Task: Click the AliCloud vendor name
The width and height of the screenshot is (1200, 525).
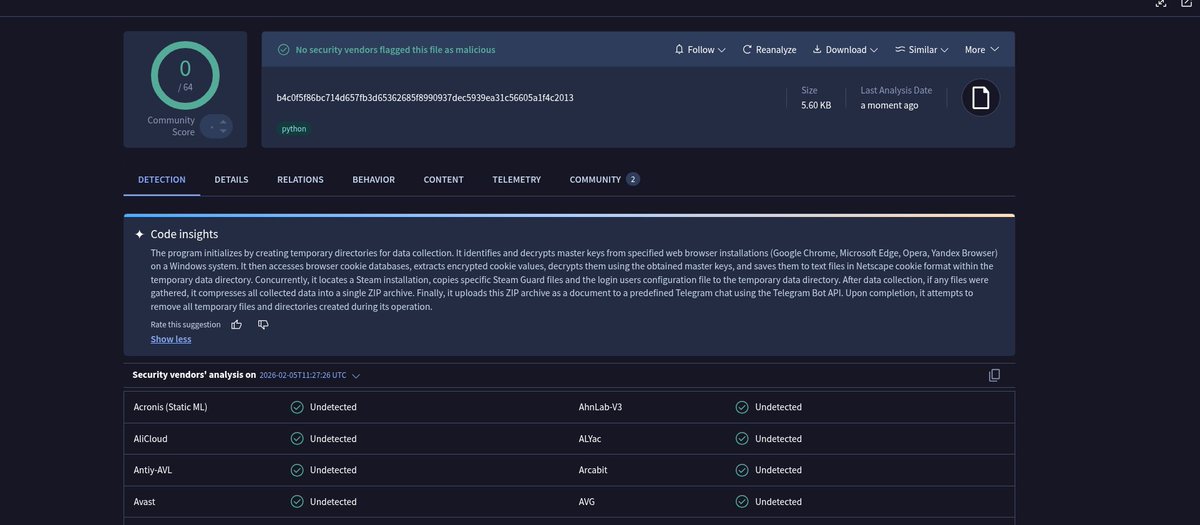Action: (x=152, y=439)
